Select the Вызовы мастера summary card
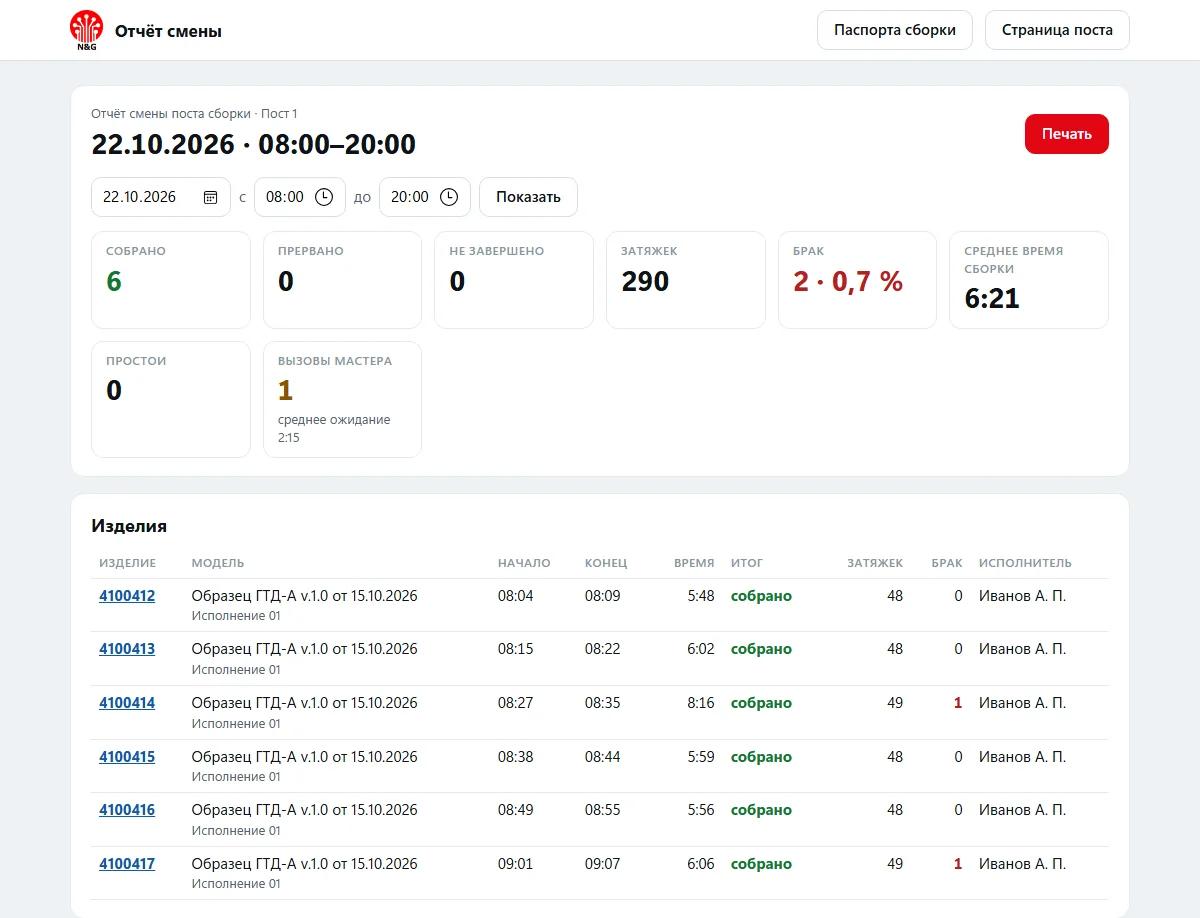The image size is (1200, 918). (x=342, y=399)
